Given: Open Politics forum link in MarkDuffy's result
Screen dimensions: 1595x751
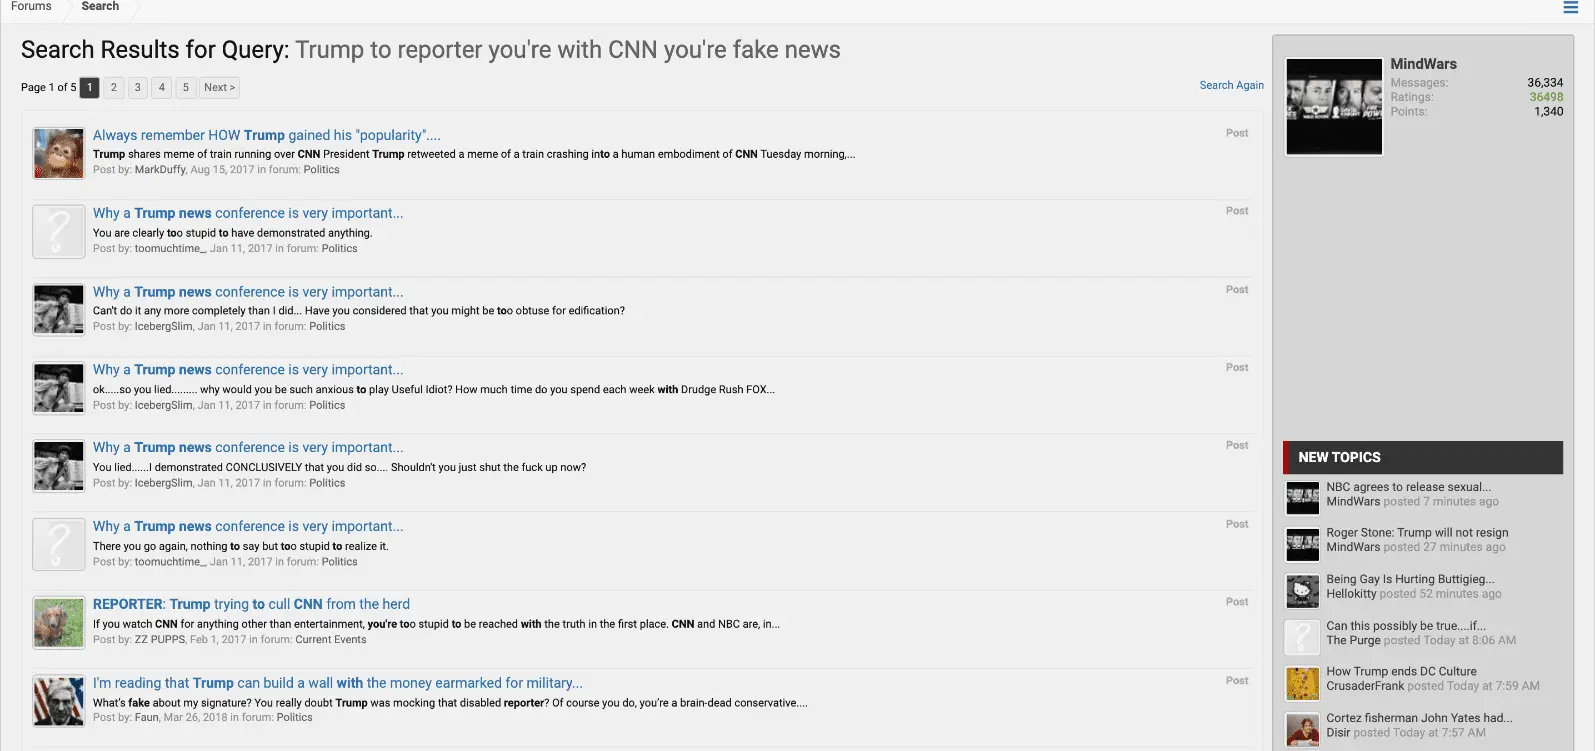Looking at the screenshot, I should click(322, 170).
